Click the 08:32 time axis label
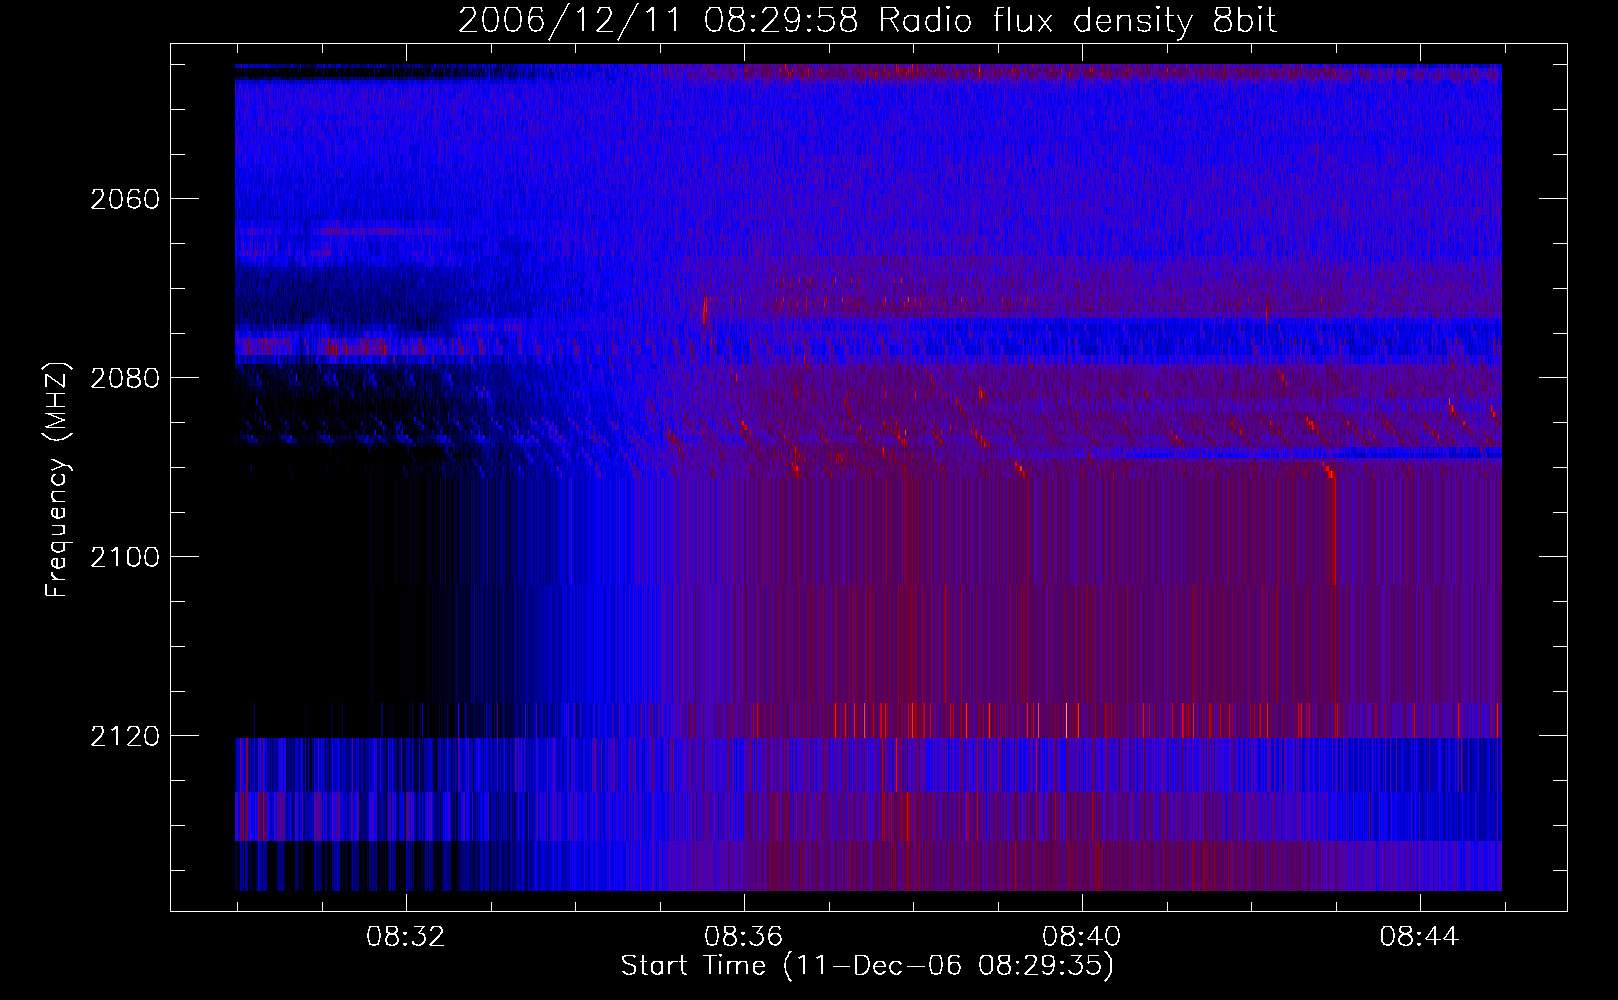Screen dimensions: 1618x1000 pos(406,937)
